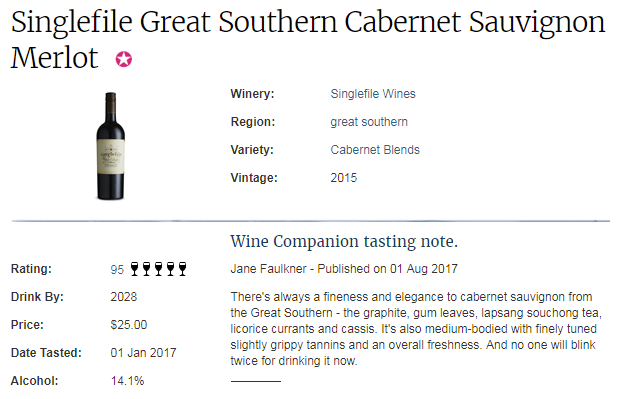621x399 pixels.
Task: Click the Wine Companion tasting note heading
Action: (x=344, y=241)
